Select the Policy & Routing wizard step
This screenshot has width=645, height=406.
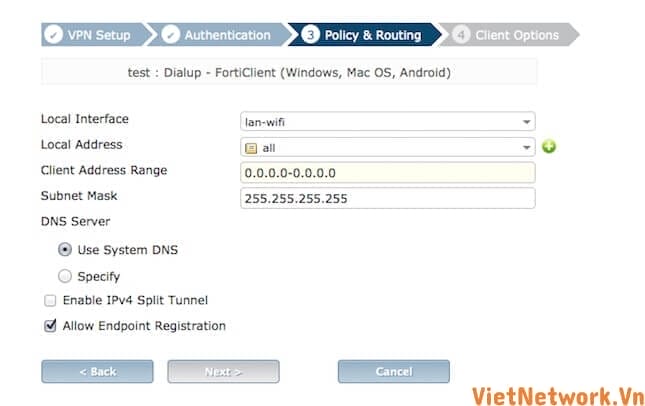pos(364,35)
